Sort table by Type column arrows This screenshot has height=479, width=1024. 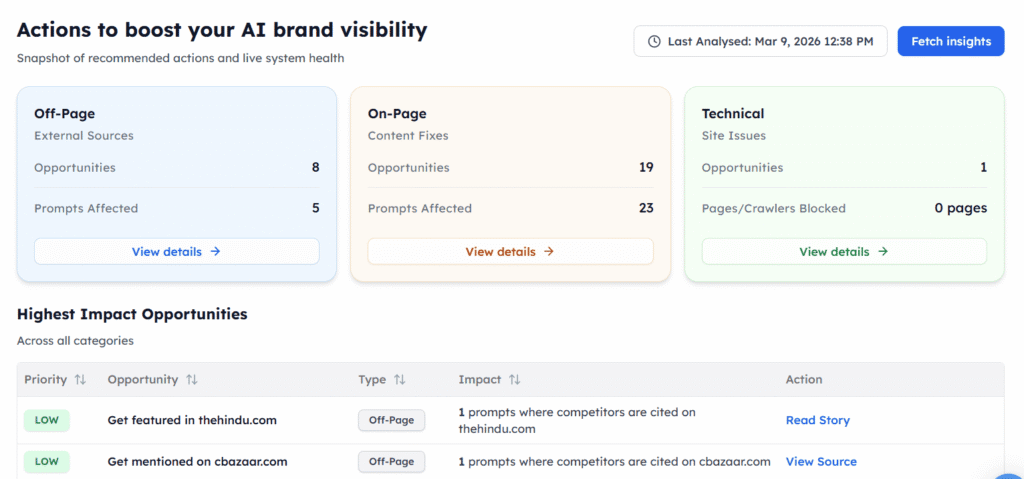(x=400, y=380)
